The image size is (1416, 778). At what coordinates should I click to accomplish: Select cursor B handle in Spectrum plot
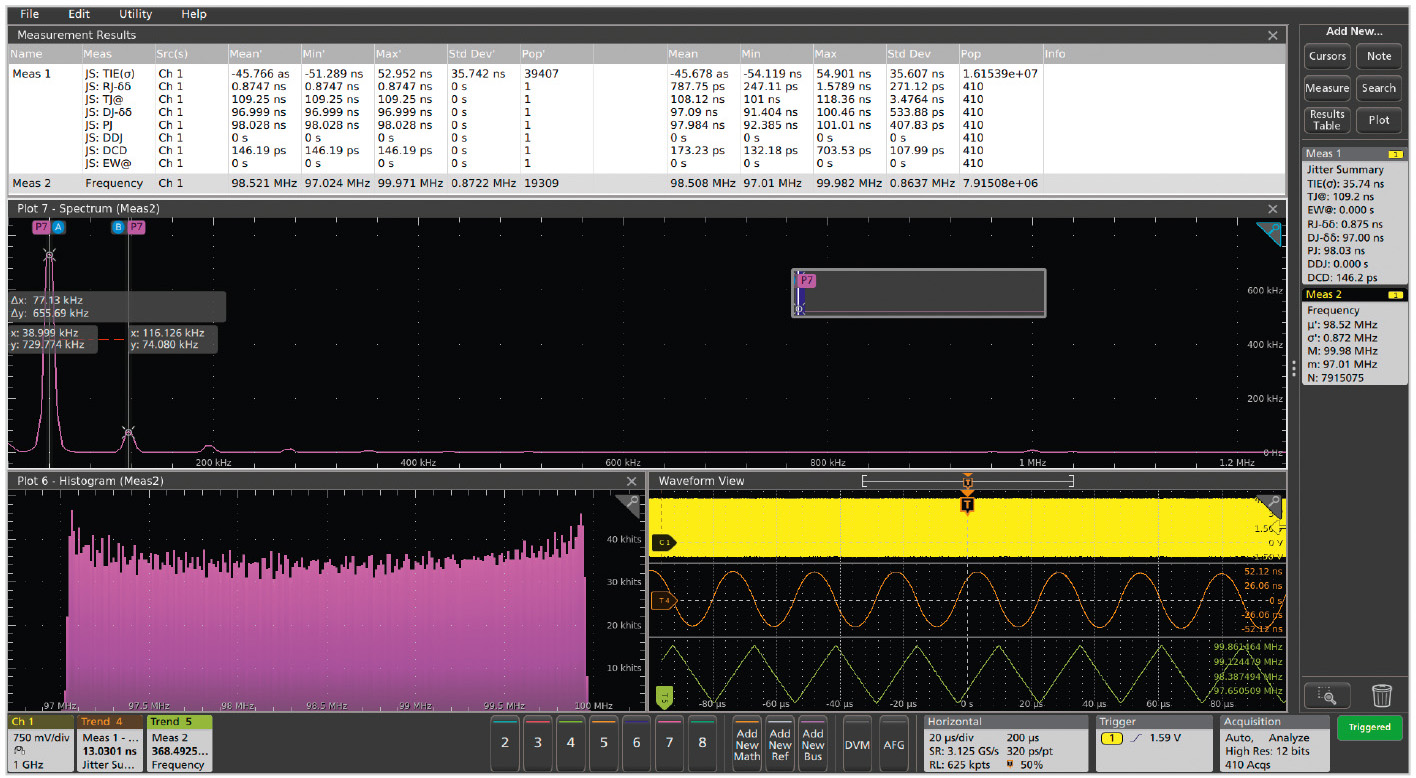point(118,227)
